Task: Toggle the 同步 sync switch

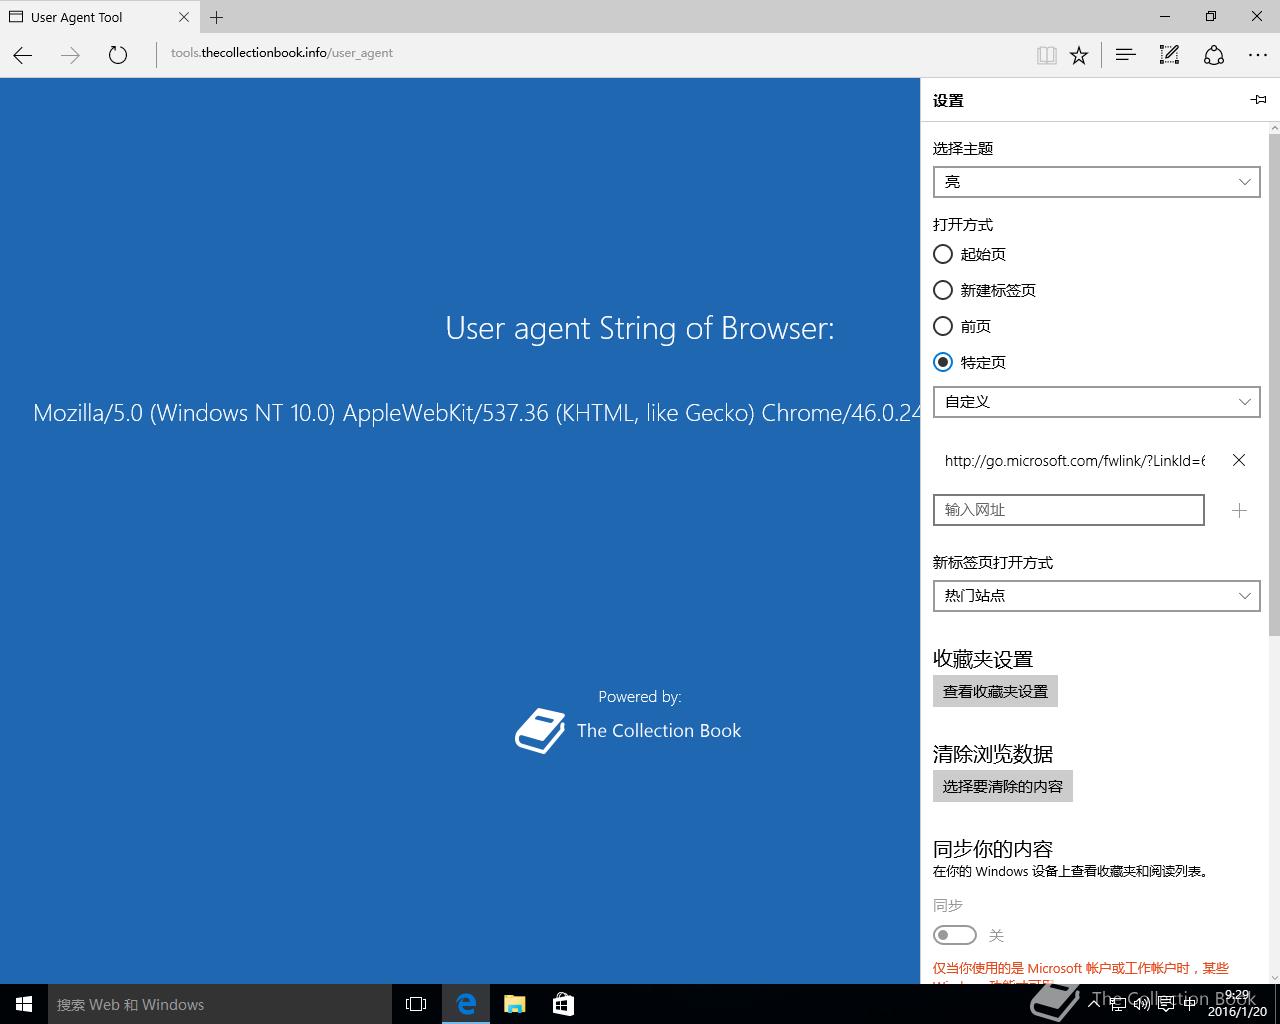Action: pos(955,935)
